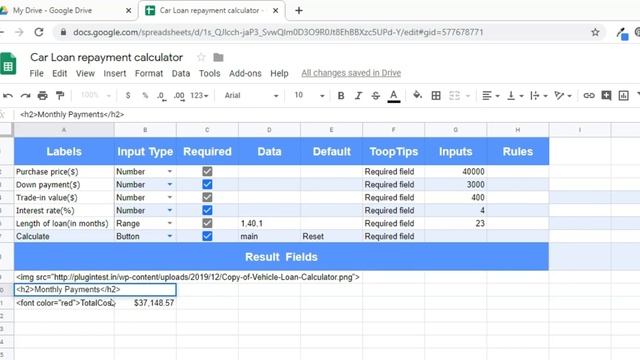Star the Car Loan repayment calculator document

pos(201,57)
